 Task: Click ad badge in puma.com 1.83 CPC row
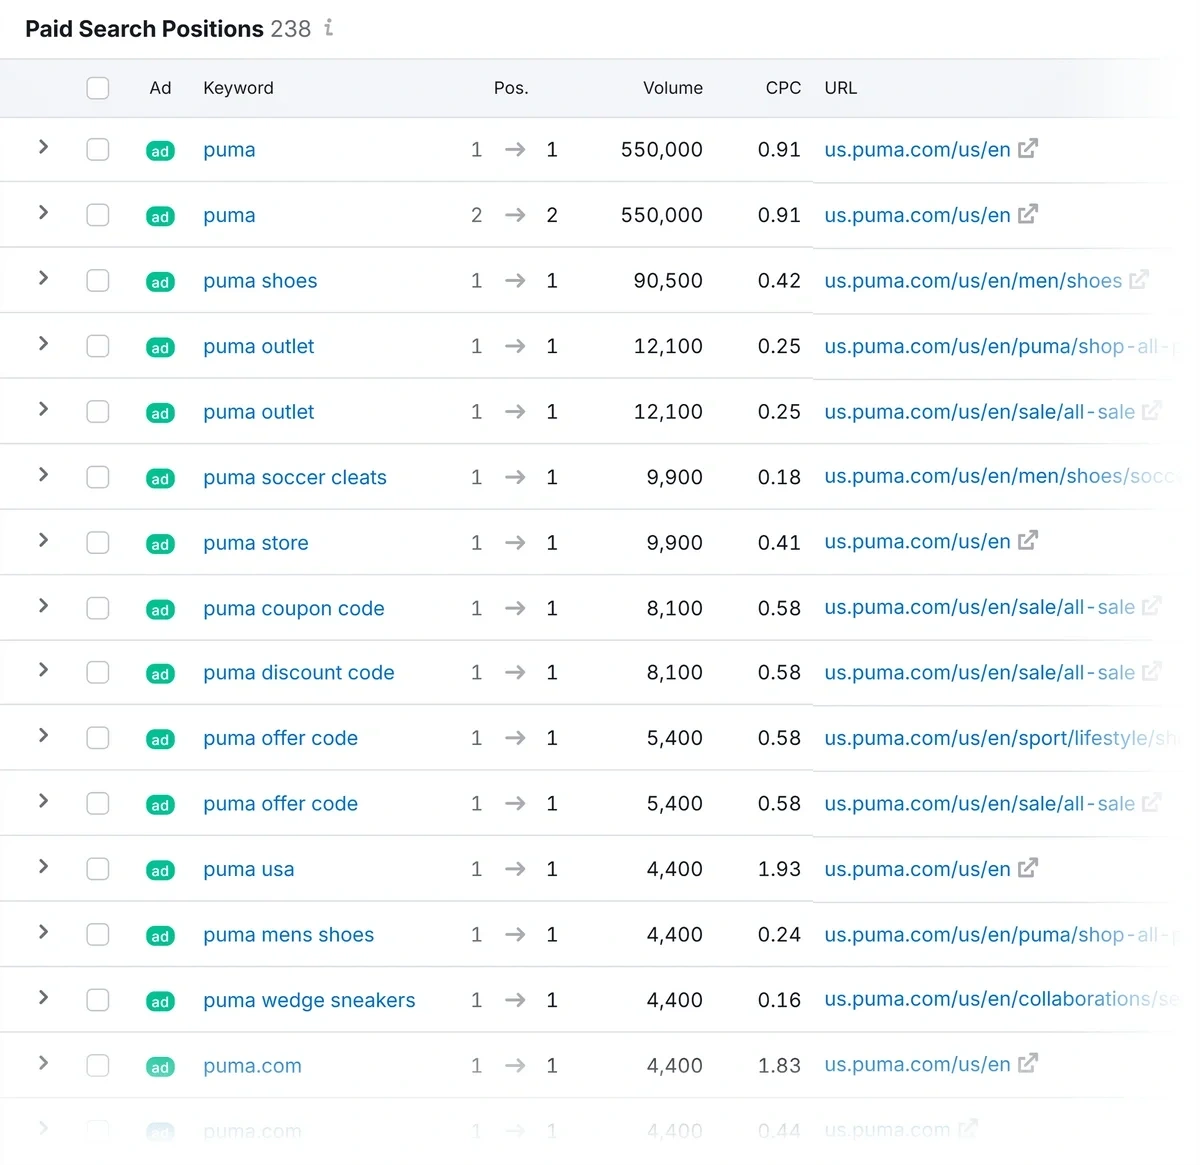click(160, 1067)
